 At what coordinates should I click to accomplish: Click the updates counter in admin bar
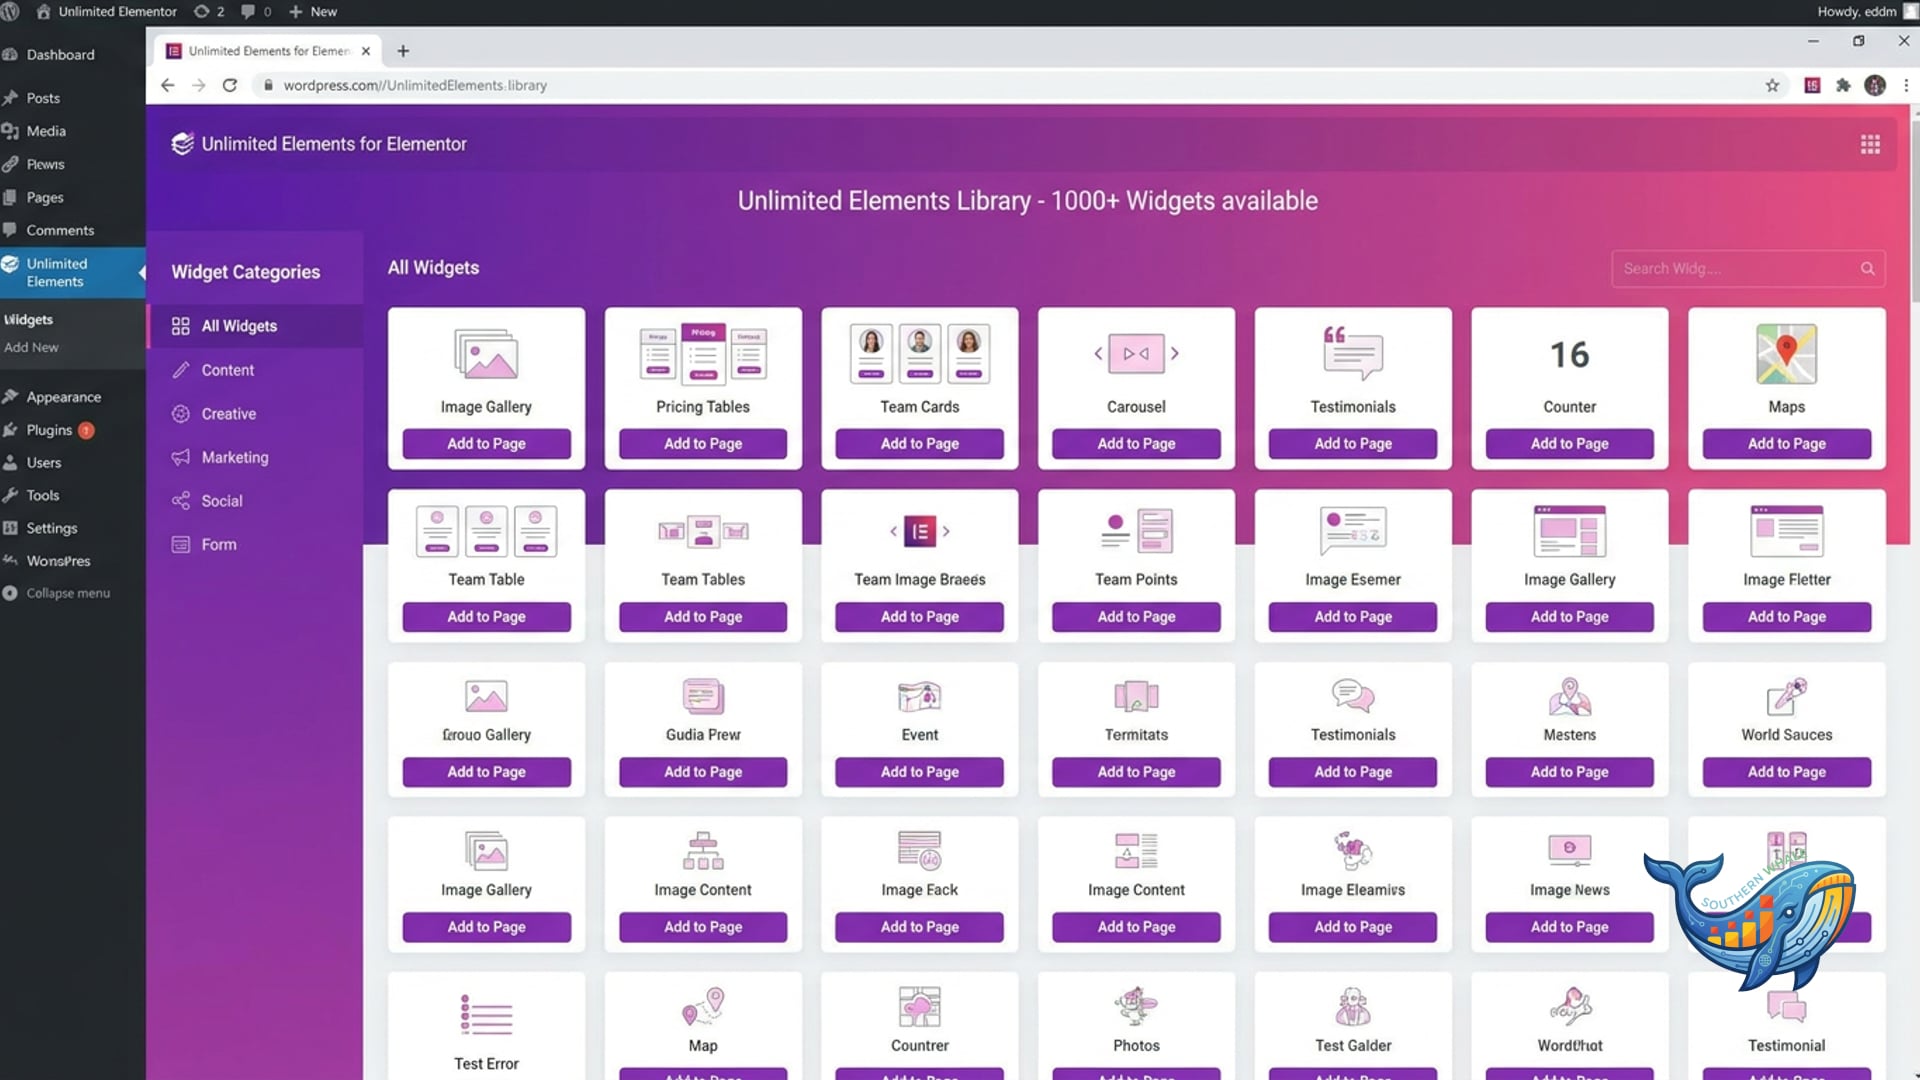pyautogui.click(x=209, y=12)
